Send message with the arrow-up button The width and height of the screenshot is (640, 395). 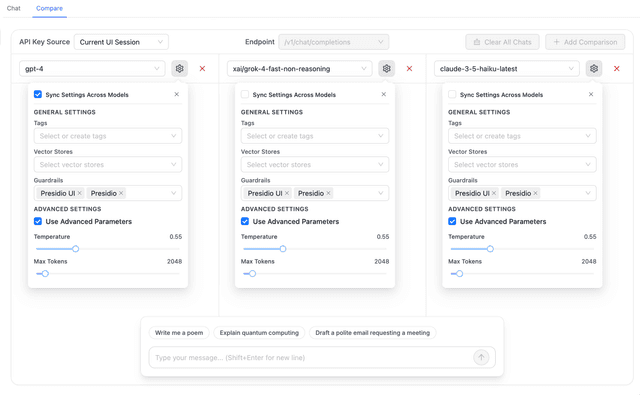click(x=481, y=357)
